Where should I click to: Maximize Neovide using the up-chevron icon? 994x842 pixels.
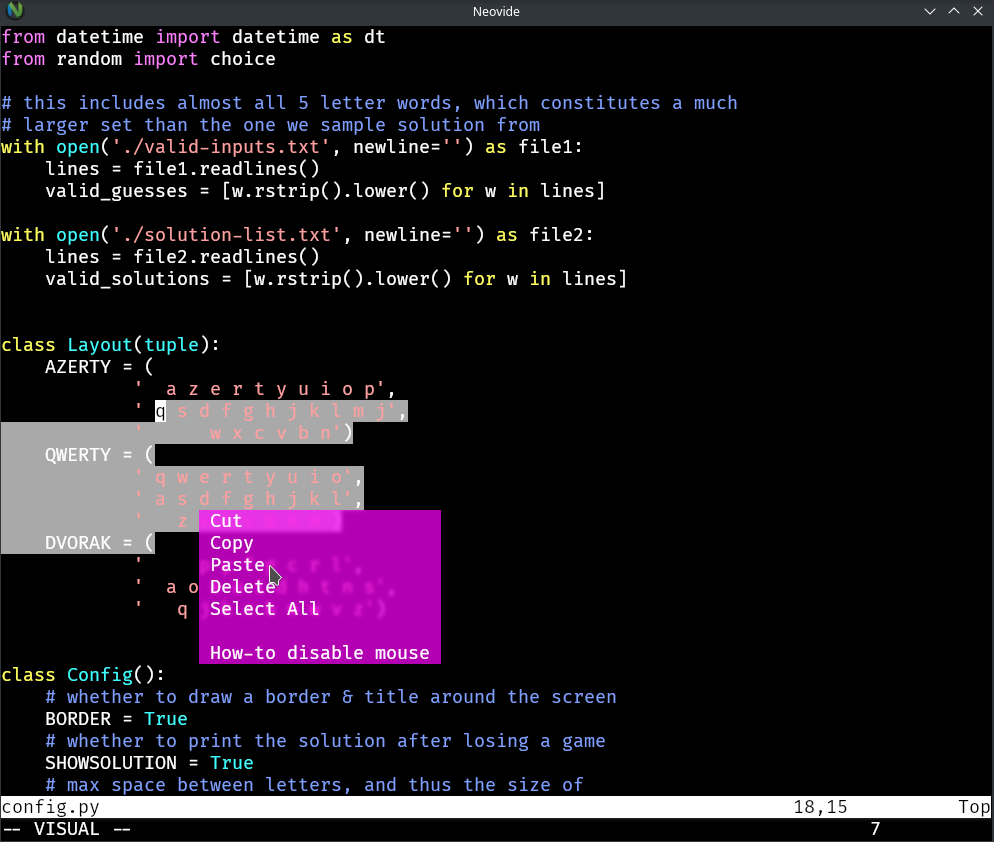coord(953,11)
